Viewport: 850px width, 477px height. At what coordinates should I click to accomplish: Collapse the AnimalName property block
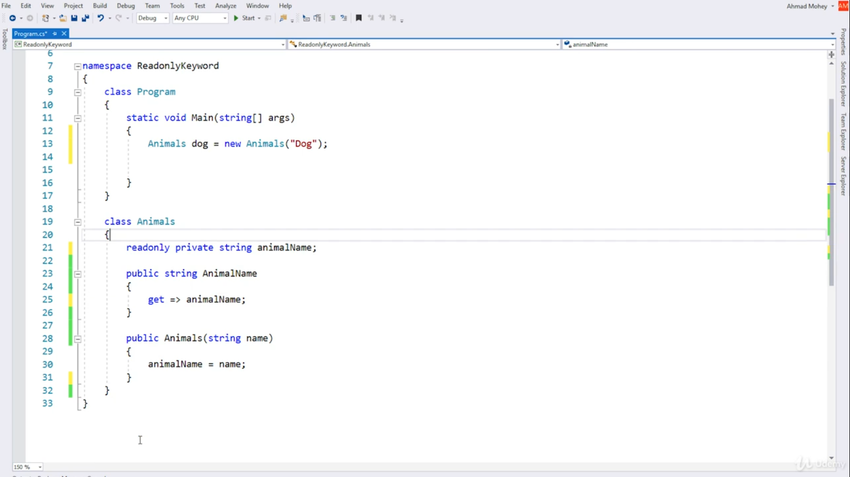(78, 274)
